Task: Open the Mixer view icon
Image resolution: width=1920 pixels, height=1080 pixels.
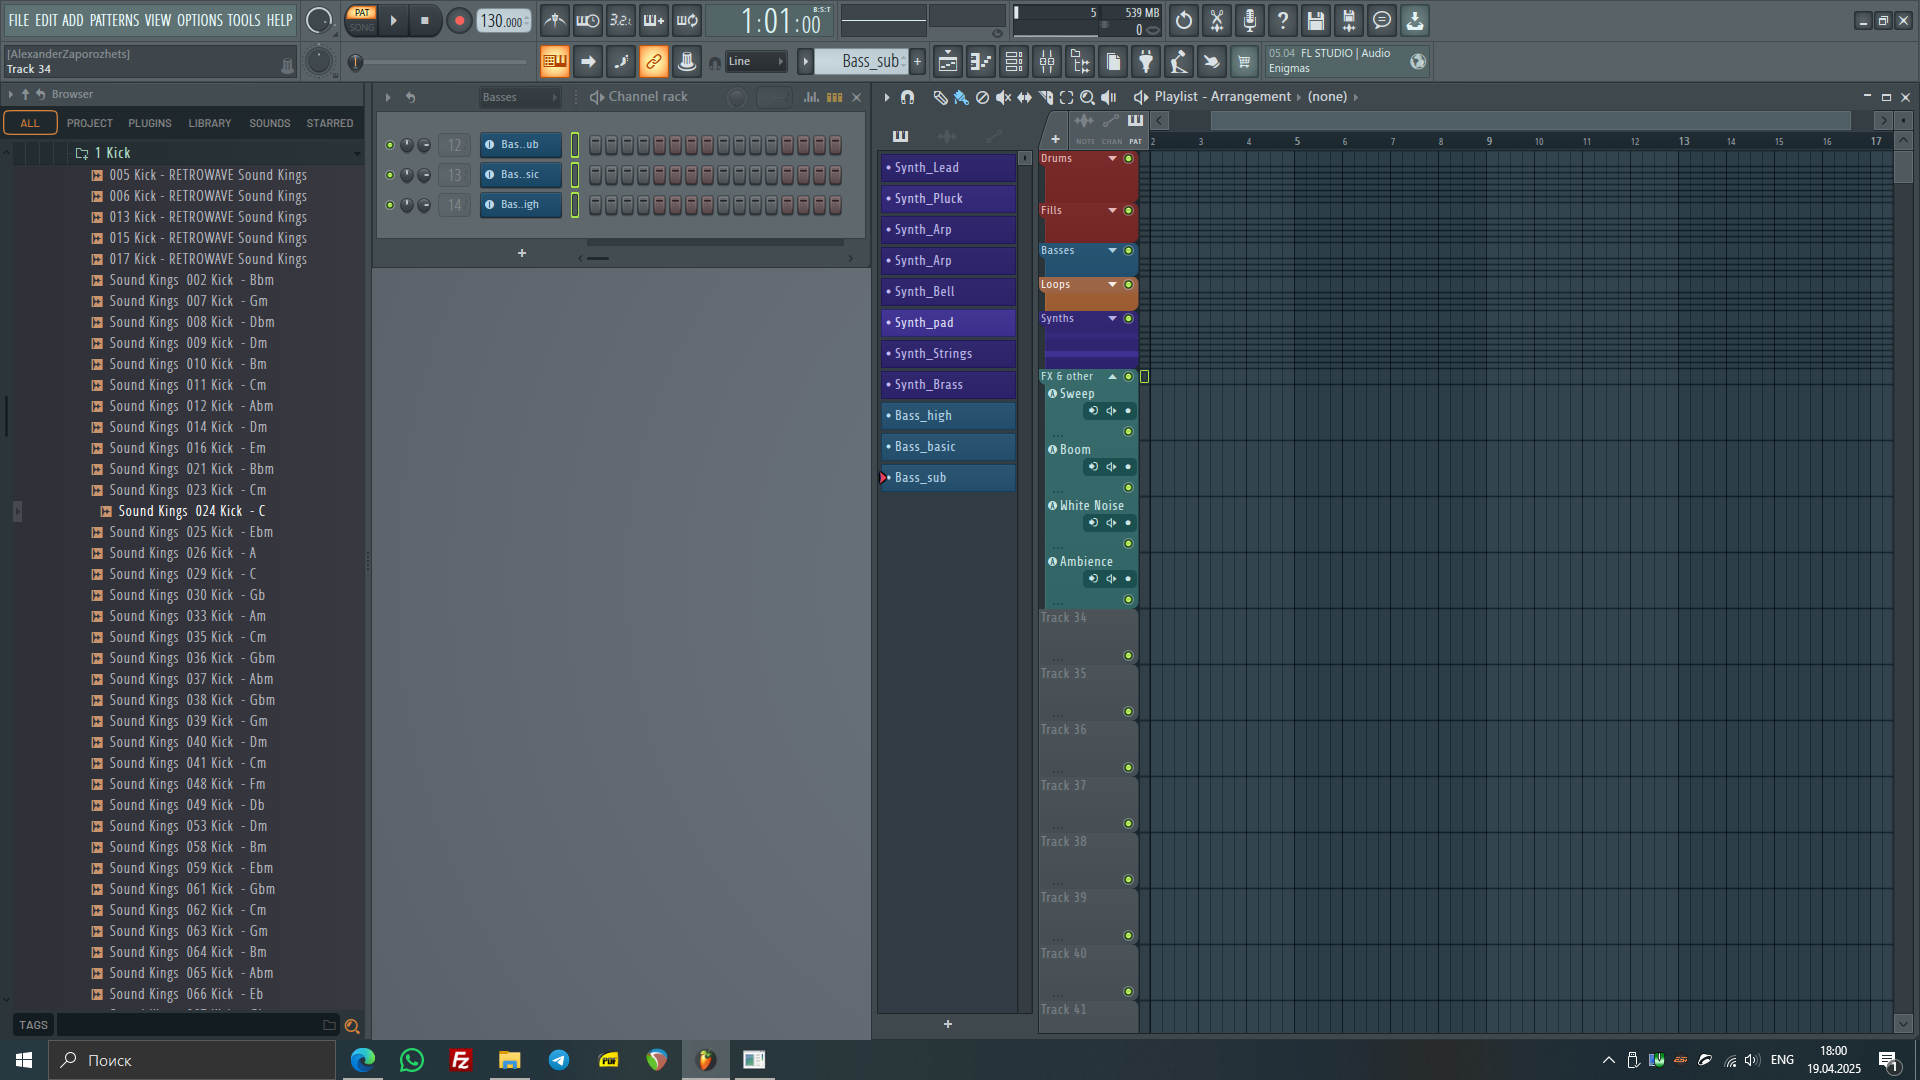Action: point(1047,62)
